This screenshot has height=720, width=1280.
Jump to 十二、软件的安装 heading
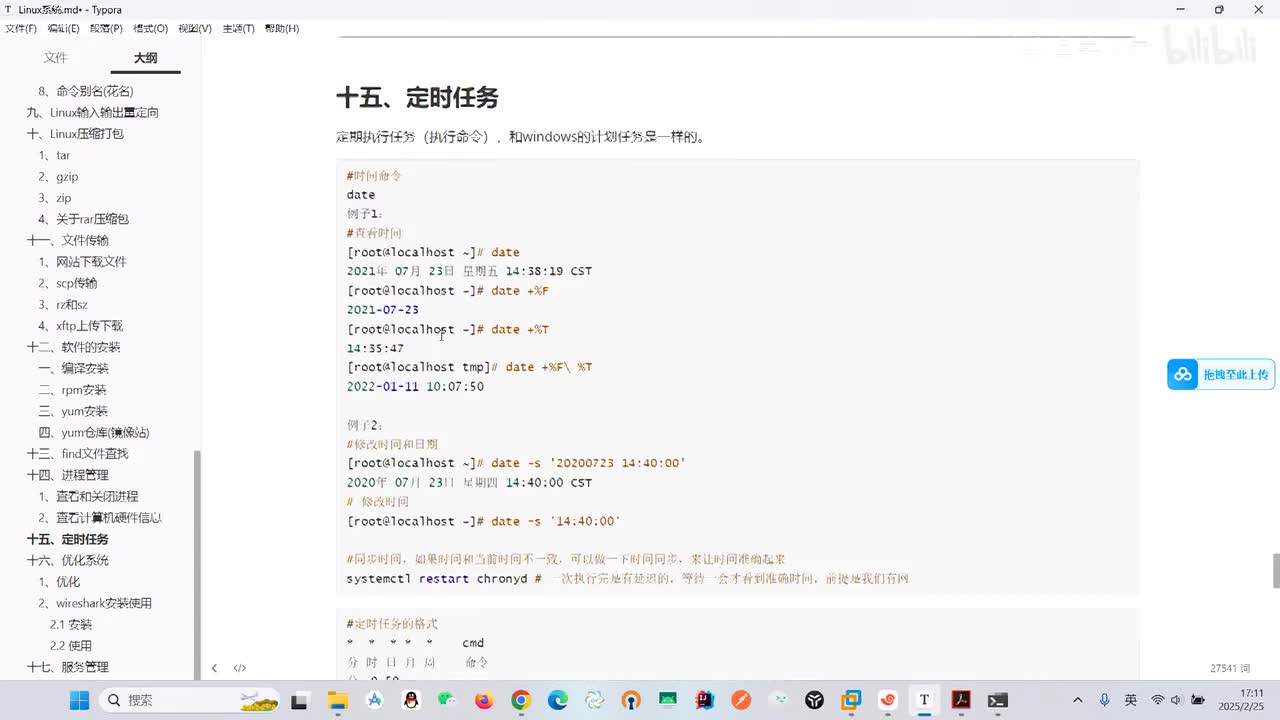[73, 347]
